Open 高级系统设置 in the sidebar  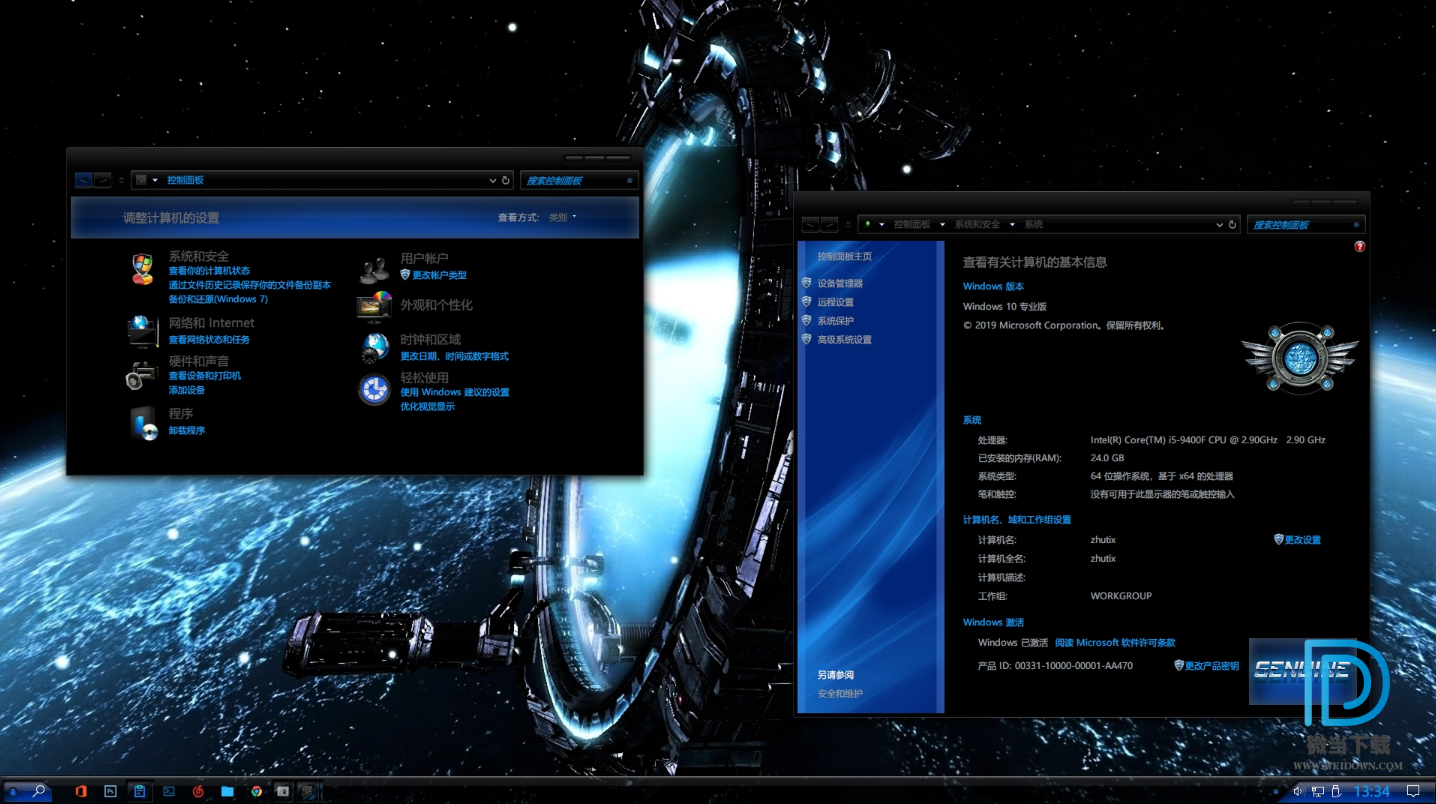(844, 340)
